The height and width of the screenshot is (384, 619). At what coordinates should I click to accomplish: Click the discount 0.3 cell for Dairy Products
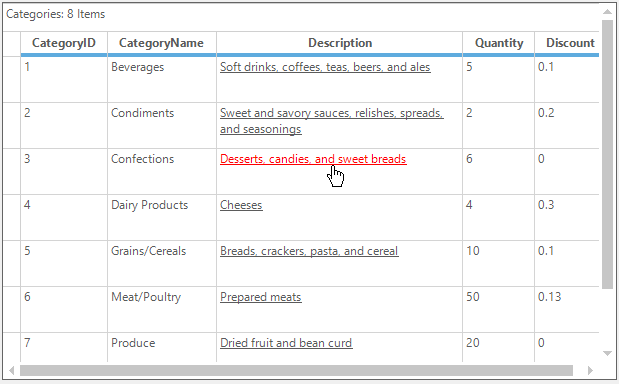coord(567,218)
